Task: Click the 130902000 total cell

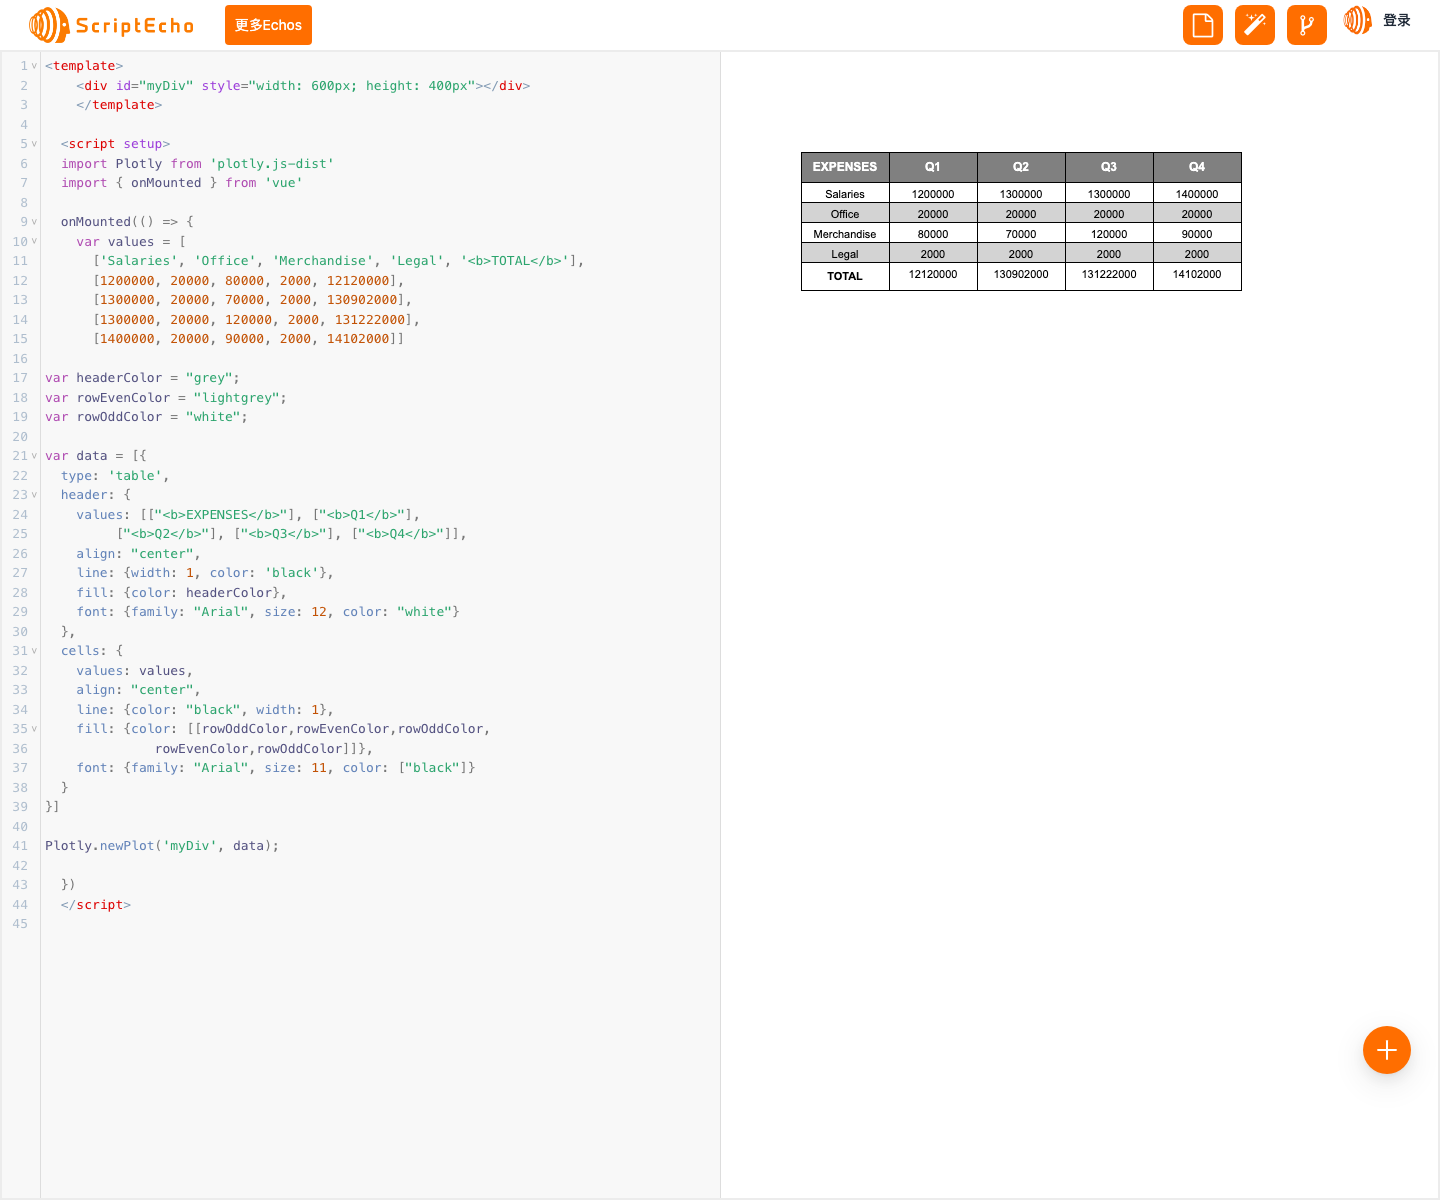Action: tap(1021, 276)
